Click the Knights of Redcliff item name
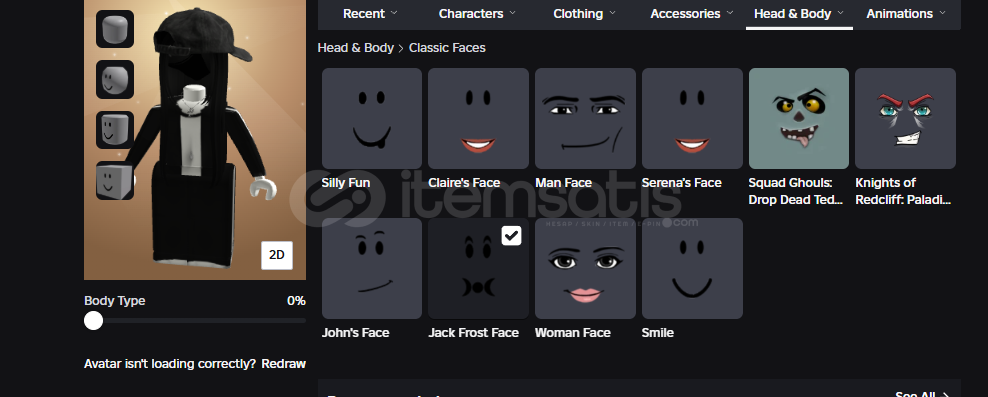Viewport: 988px width, 397px height. [903, 191]
